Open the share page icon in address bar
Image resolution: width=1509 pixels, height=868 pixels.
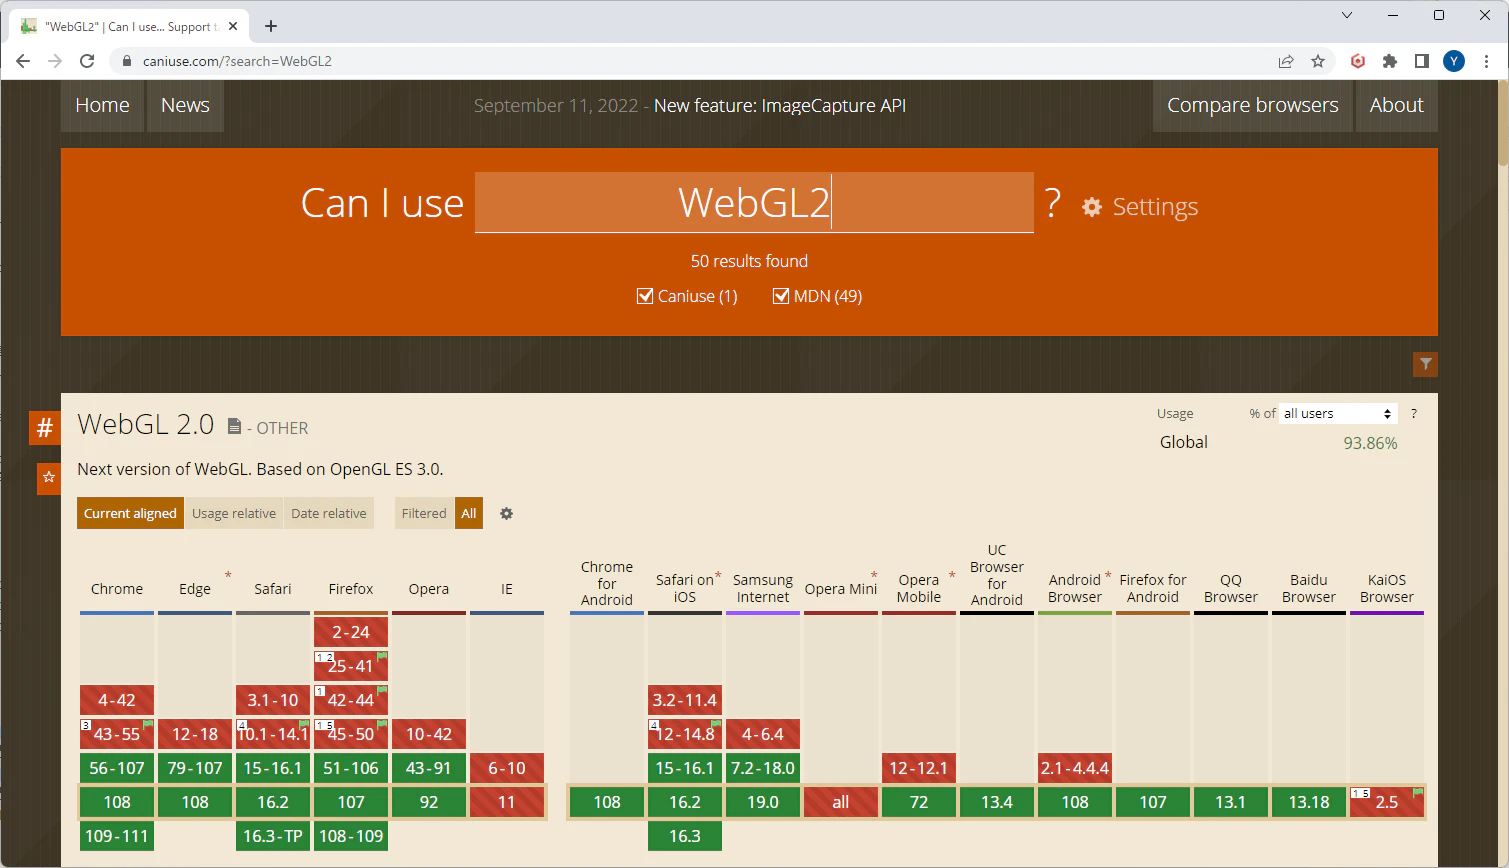coord(1286,61)
